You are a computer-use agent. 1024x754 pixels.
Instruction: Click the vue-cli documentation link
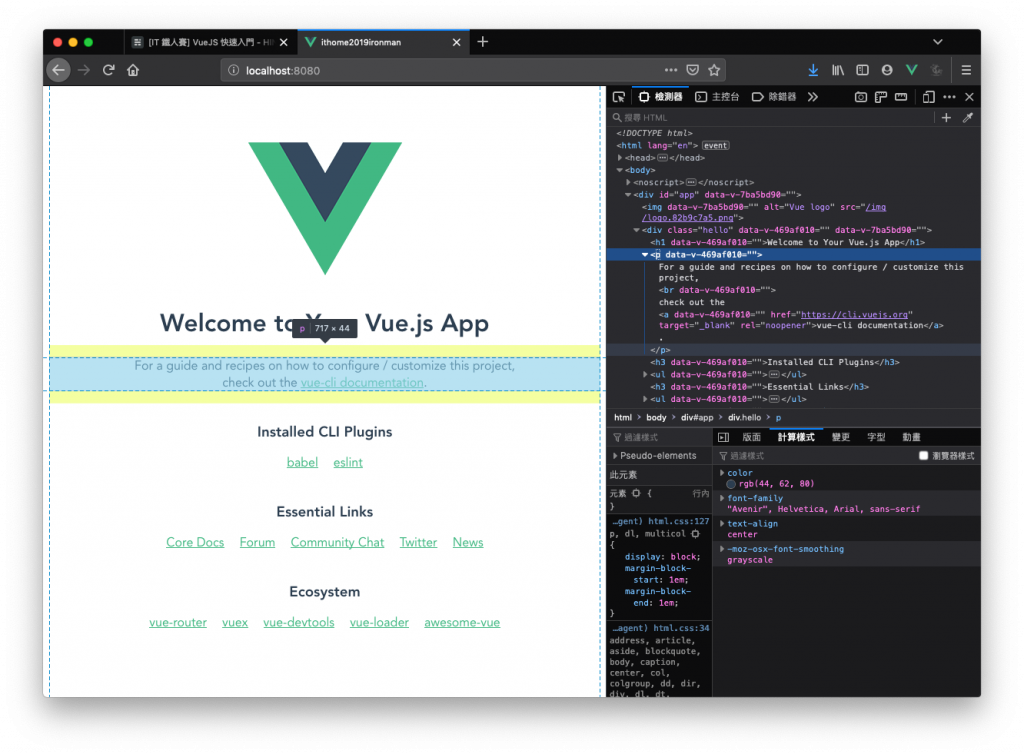362,383
